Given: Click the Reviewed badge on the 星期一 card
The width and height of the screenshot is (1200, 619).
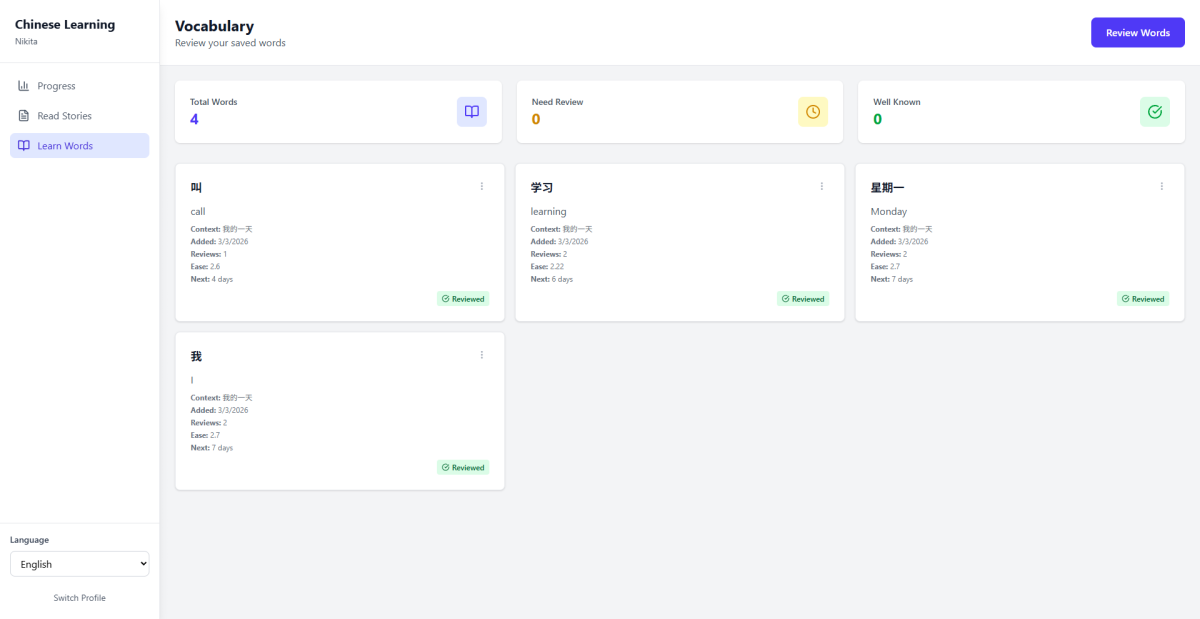Looking at the screenshot, I should pyautogui.click(x=1143, y=299).
